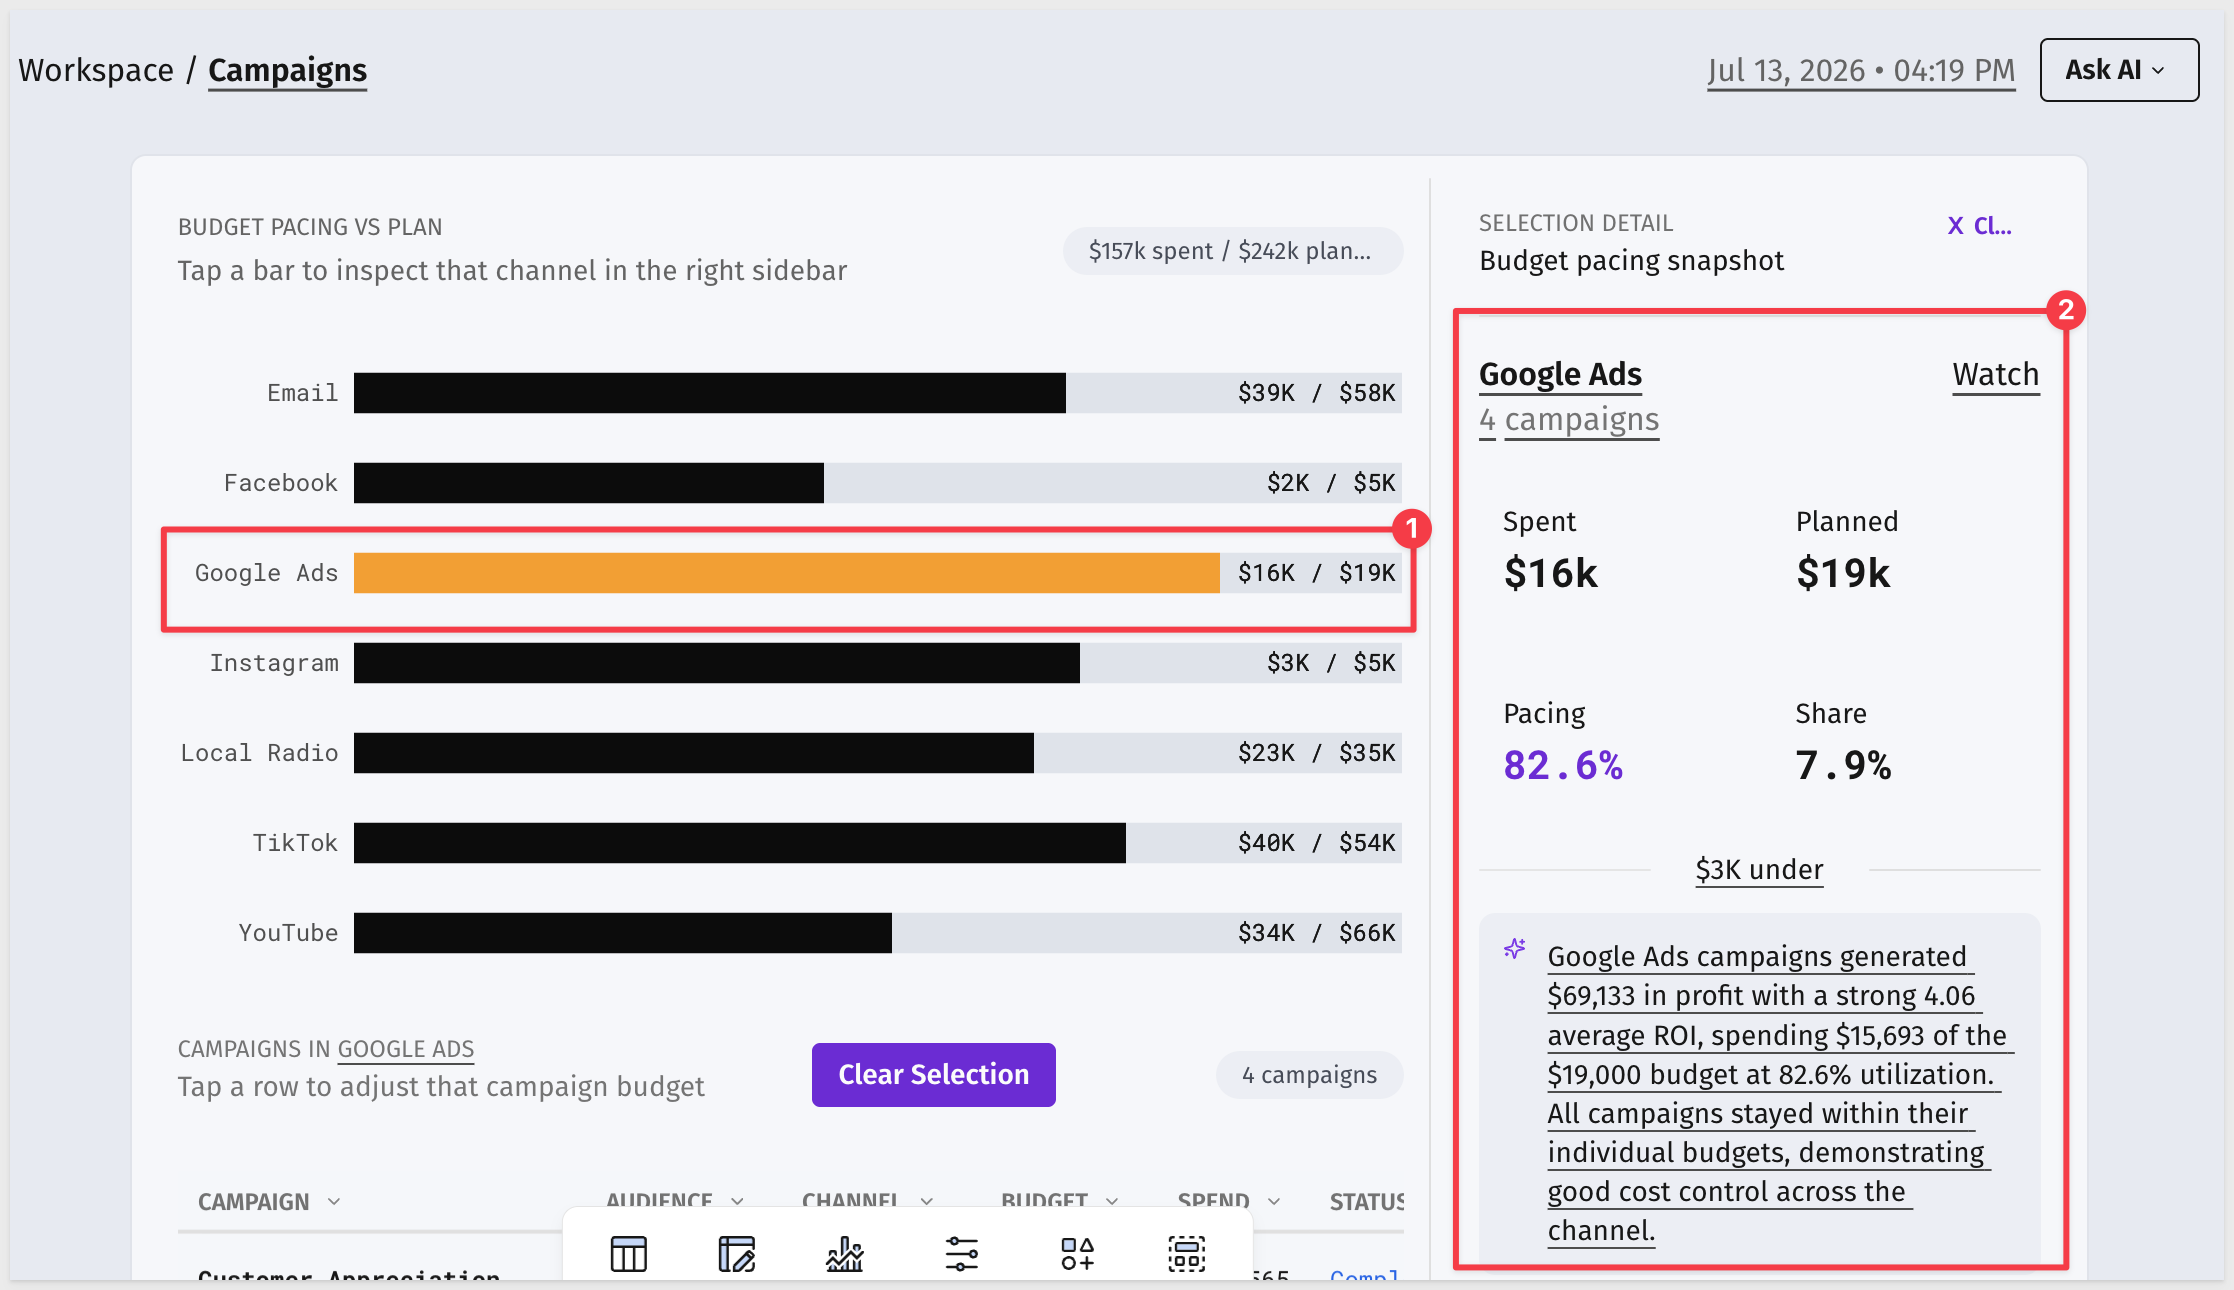
Task: Close the selection detail panel
Action: [x=1980, y=226]
